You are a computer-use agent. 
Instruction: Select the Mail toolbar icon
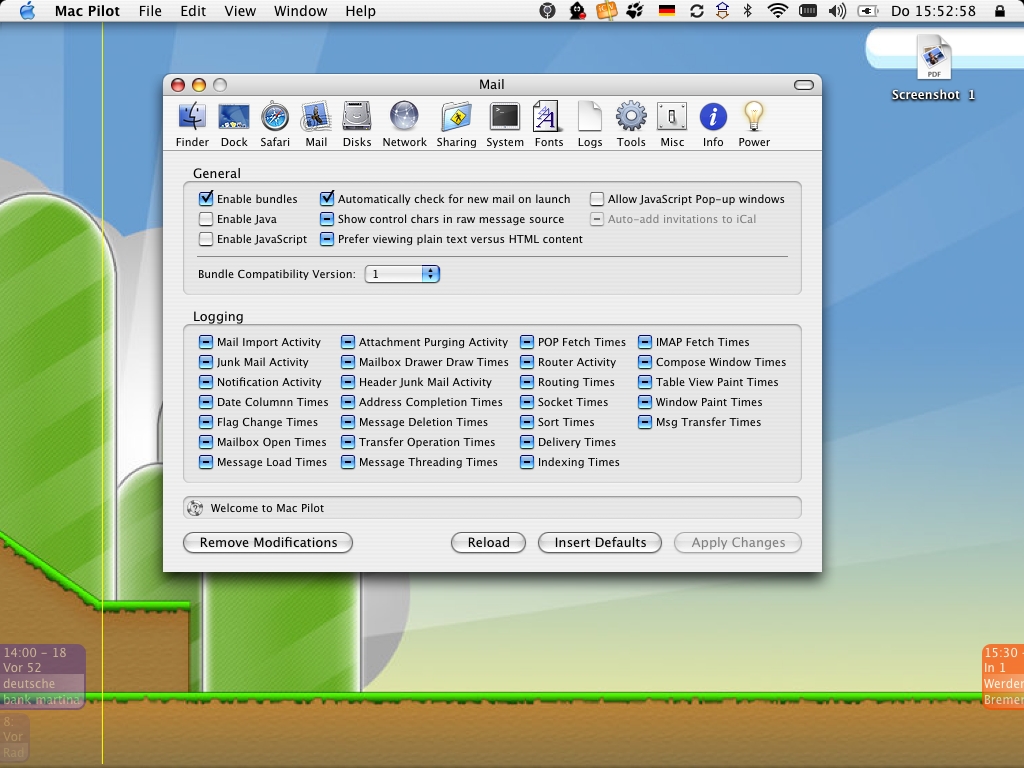point(316,125)
